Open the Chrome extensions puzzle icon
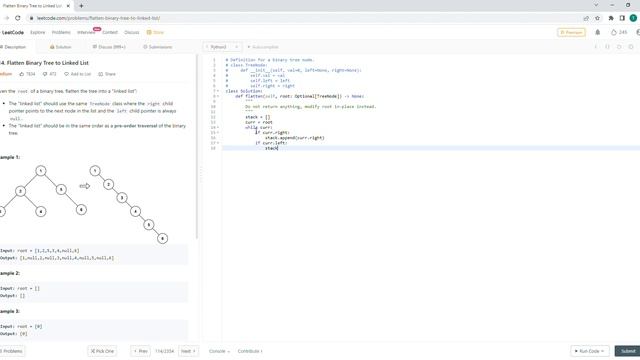640x360 pixels. [611, 18]
